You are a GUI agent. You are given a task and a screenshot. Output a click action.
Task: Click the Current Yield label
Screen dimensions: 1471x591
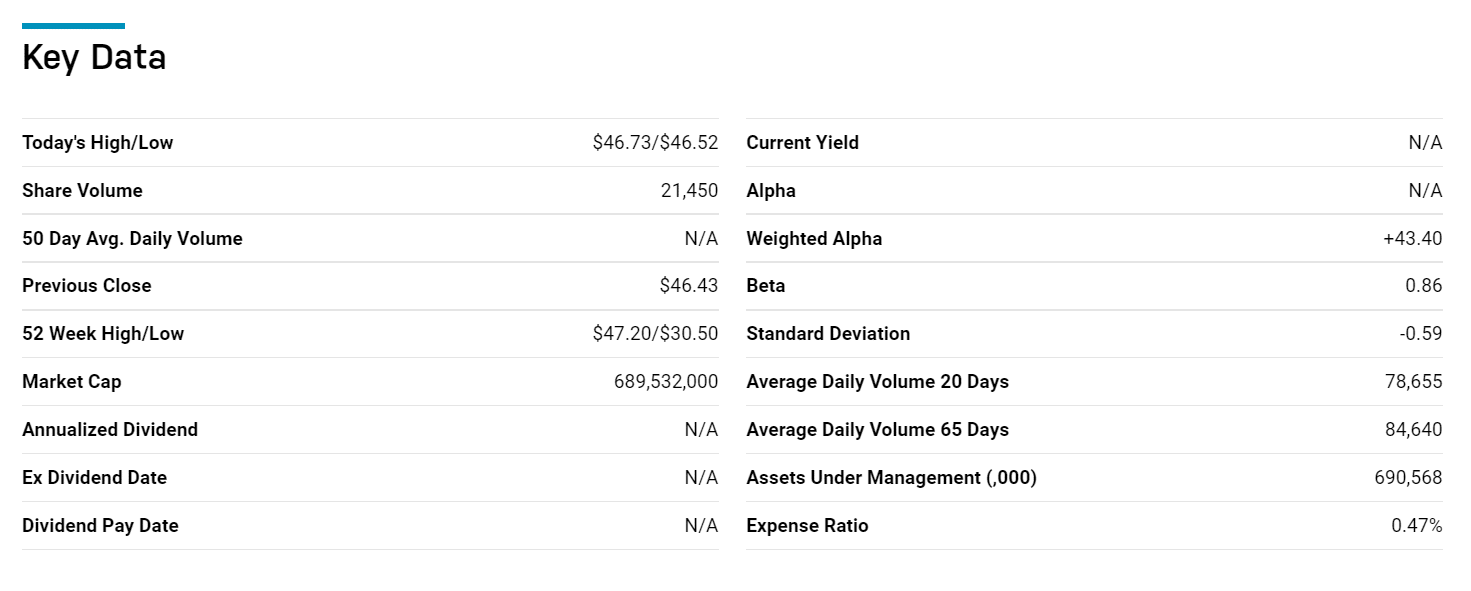click(x=803, y=143)
